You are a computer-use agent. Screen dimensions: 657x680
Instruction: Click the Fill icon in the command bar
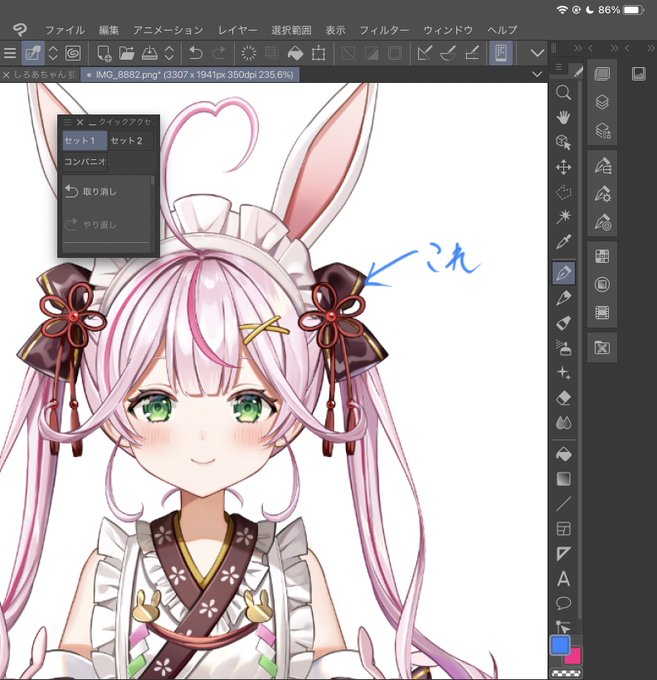(295, 53)
